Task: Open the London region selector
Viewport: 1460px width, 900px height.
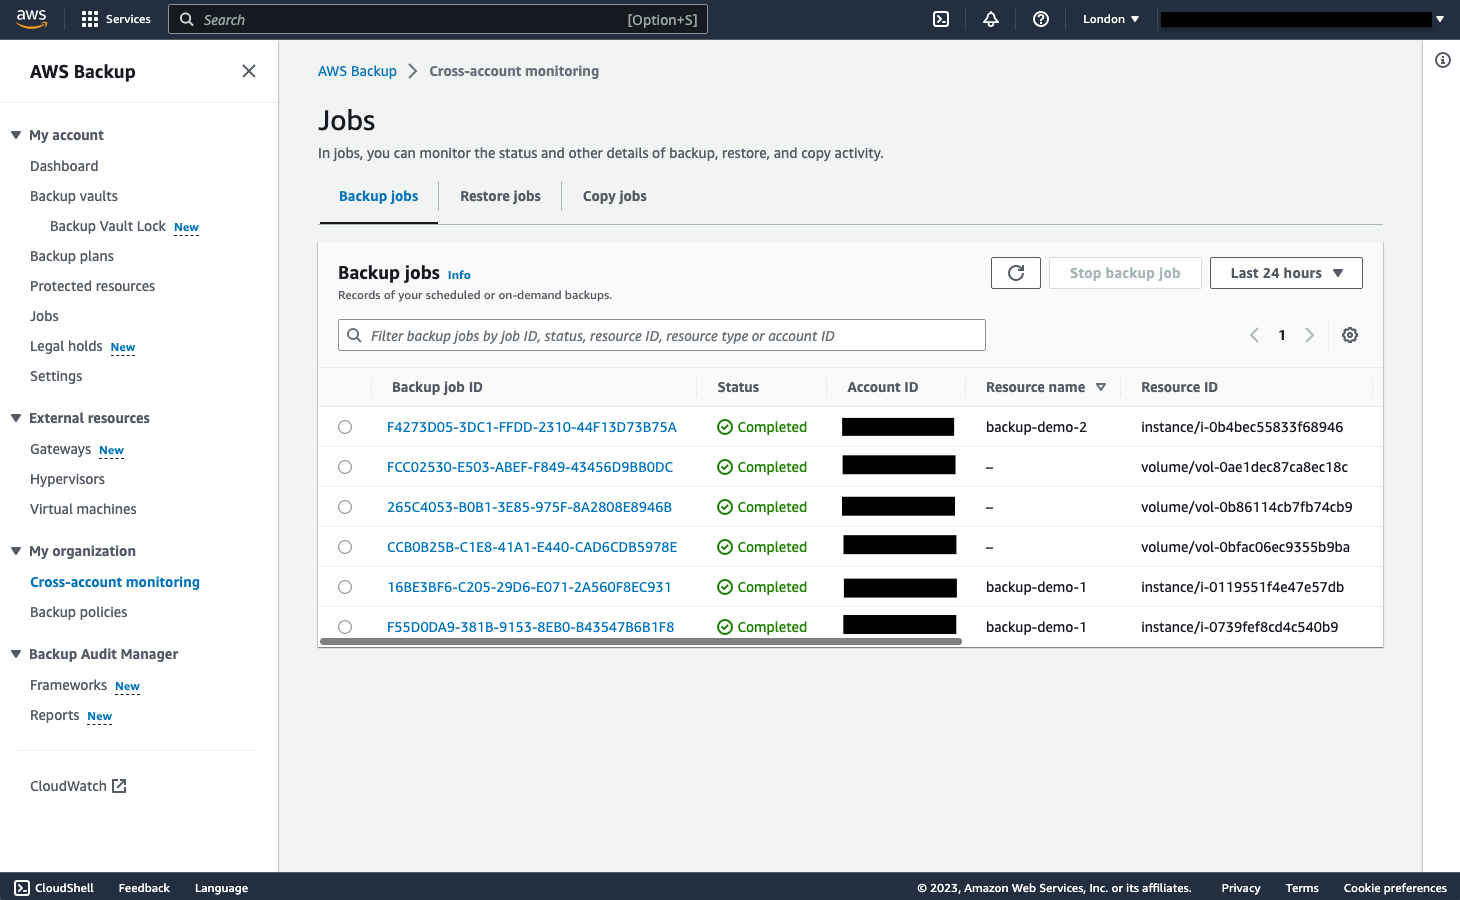Action: point(1111,19)
